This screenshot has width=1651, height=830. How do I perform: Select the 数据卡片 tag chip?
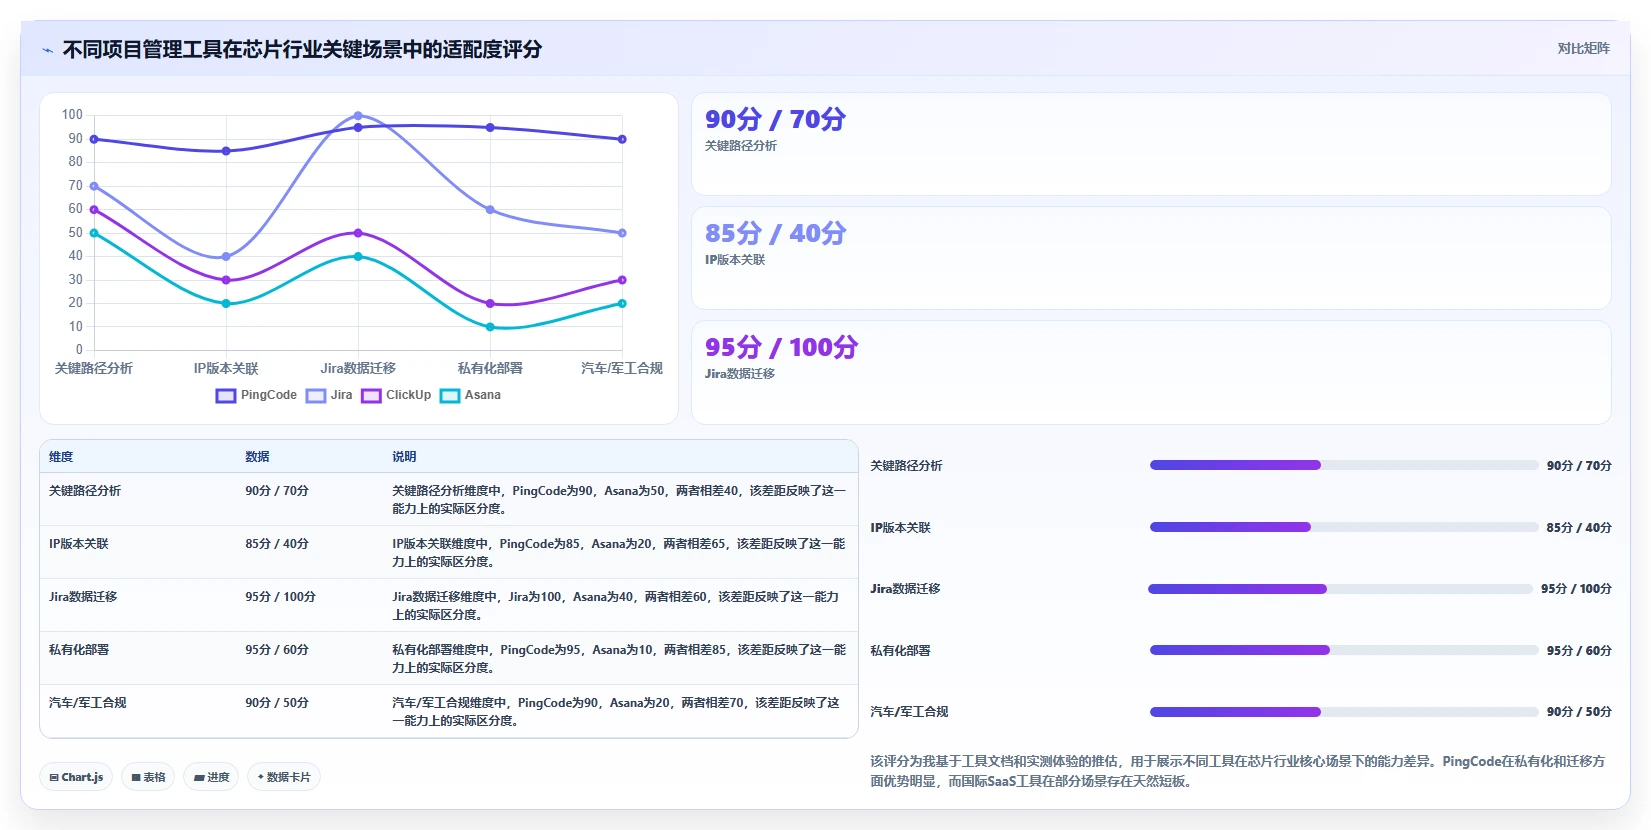pyautogui.click(x=284, y=777)
